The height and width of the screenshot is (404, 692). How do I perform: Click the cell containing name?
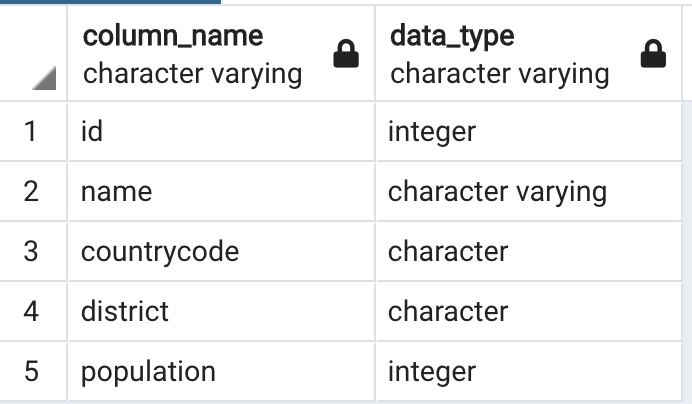click(x=221, y=192)
